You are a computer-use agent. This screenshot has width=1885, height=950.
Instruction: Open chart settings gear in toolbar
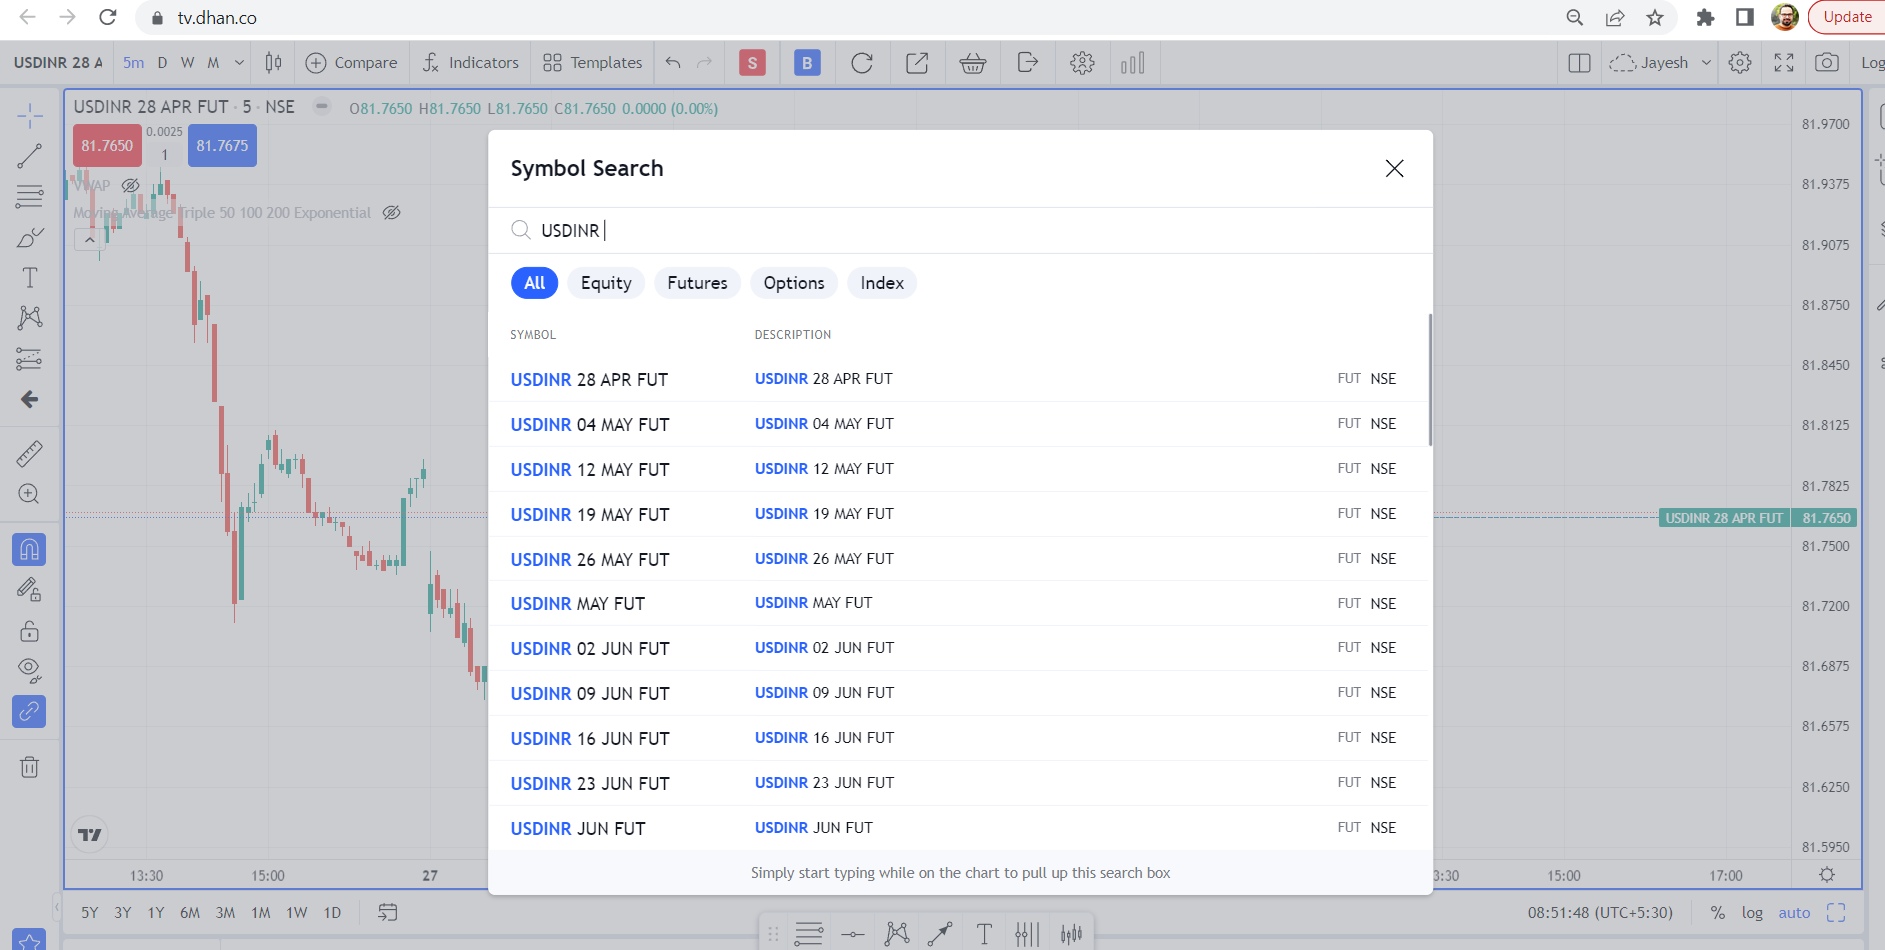1082,63
